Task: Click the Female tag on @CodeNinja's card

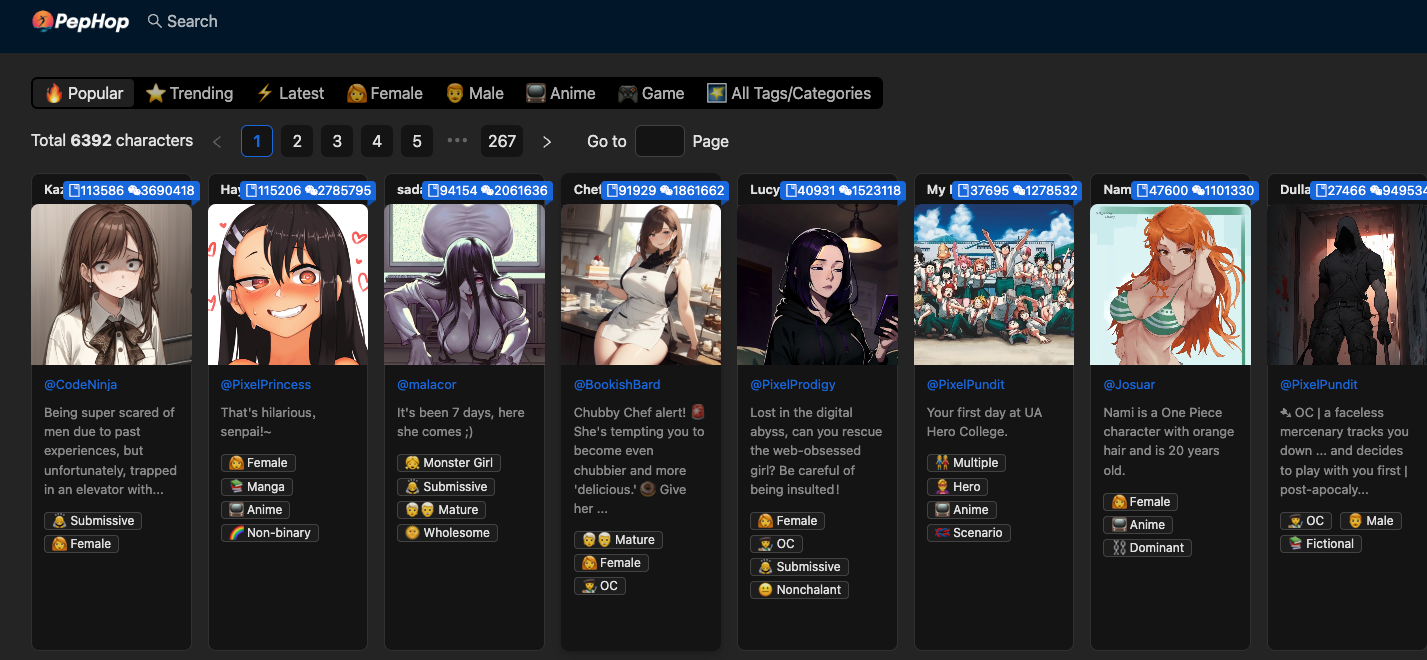Action: pos(81,544)
